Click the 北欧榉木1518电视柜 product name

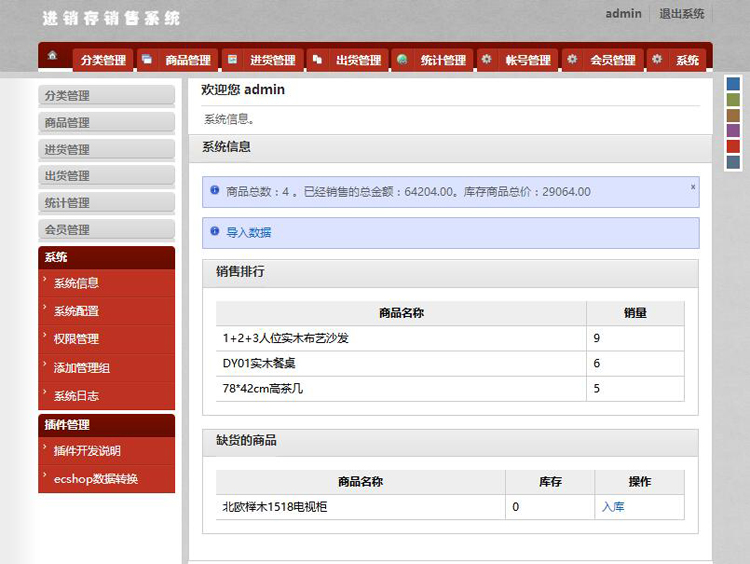pos(275,507)
